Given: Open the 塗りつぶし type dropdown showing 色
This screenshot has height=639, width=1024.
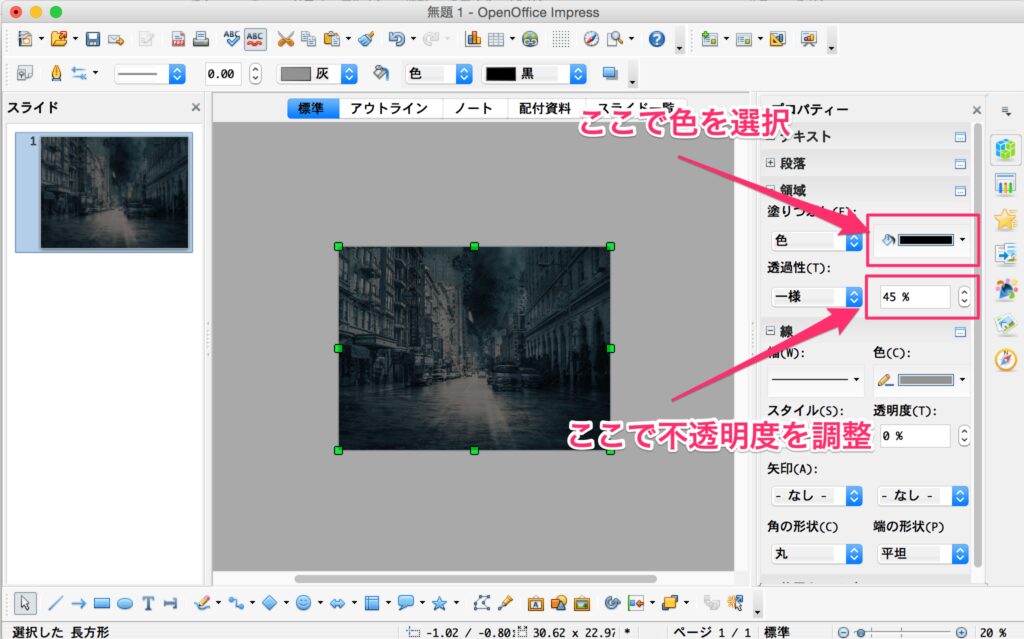Looking at the screenshot, I should point(816,241).
